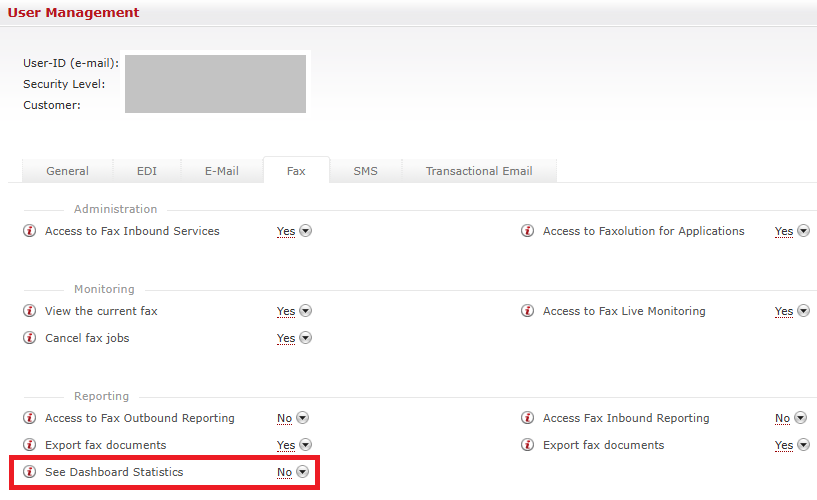The image size is (817, 500).
Task: Open the info icon for Cancel fax jobs
Action: coord(29,338)
